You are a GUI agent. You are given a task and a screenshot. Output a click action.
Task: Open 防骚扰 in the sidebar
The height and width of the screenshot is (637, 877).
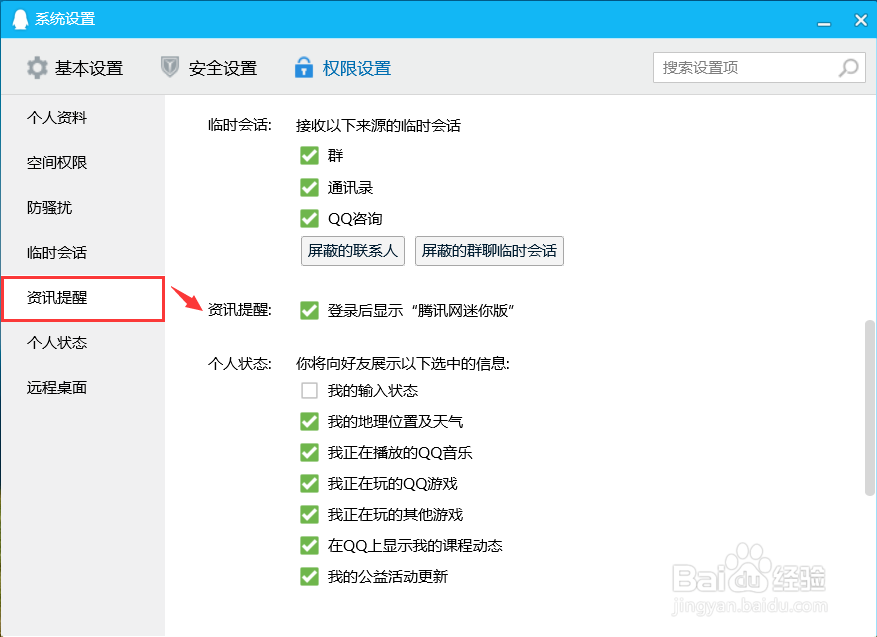pos(83,207)
